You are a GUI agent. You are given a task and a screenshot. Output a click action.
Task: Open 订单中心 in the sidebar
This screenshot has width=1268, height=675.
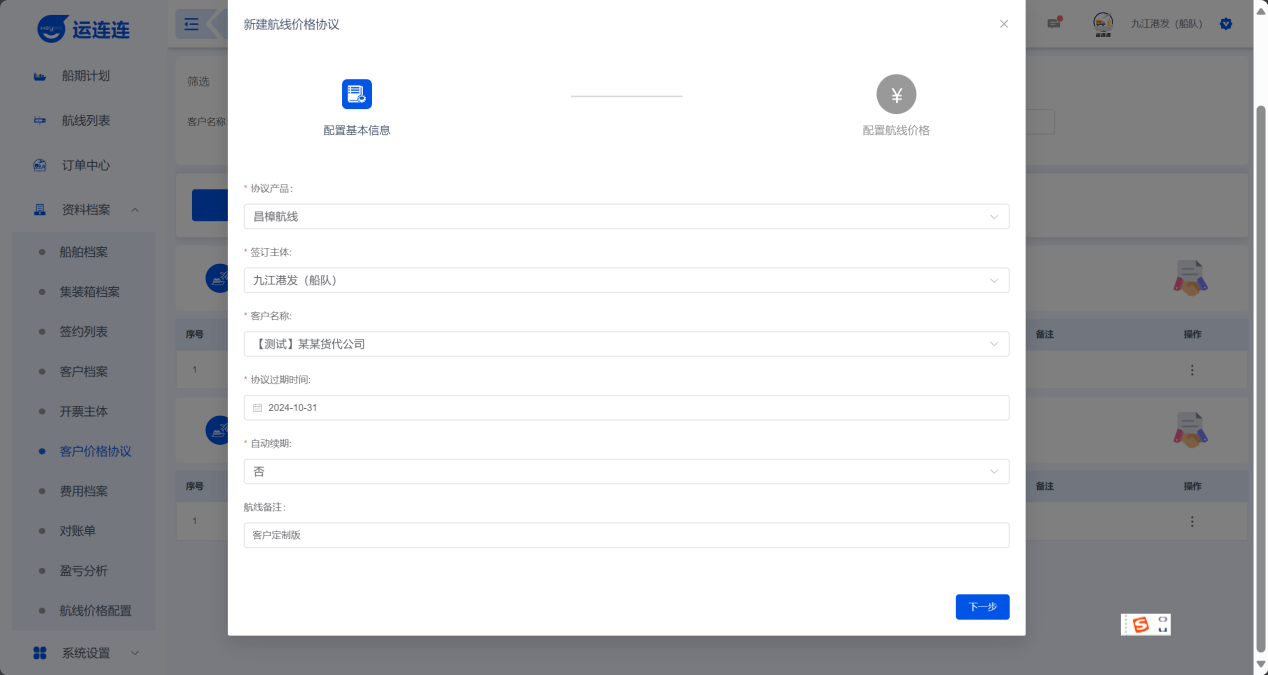[x=85, y=165]
